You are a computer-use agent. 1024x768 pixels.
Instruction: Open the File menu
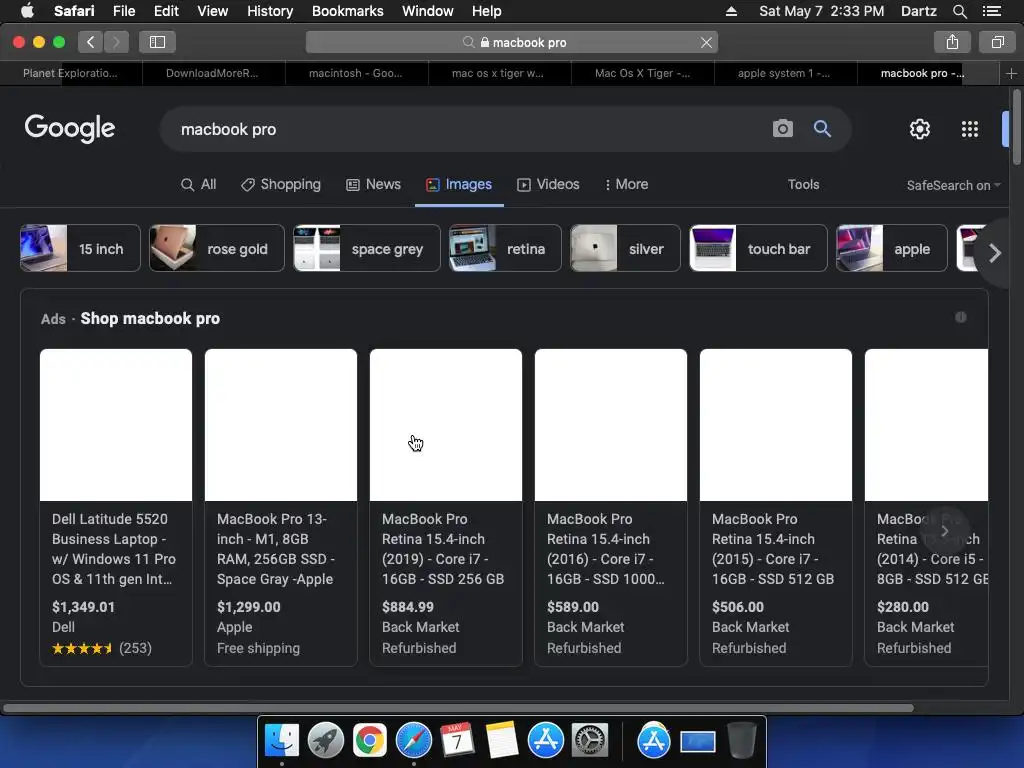(x=123, y=11)
